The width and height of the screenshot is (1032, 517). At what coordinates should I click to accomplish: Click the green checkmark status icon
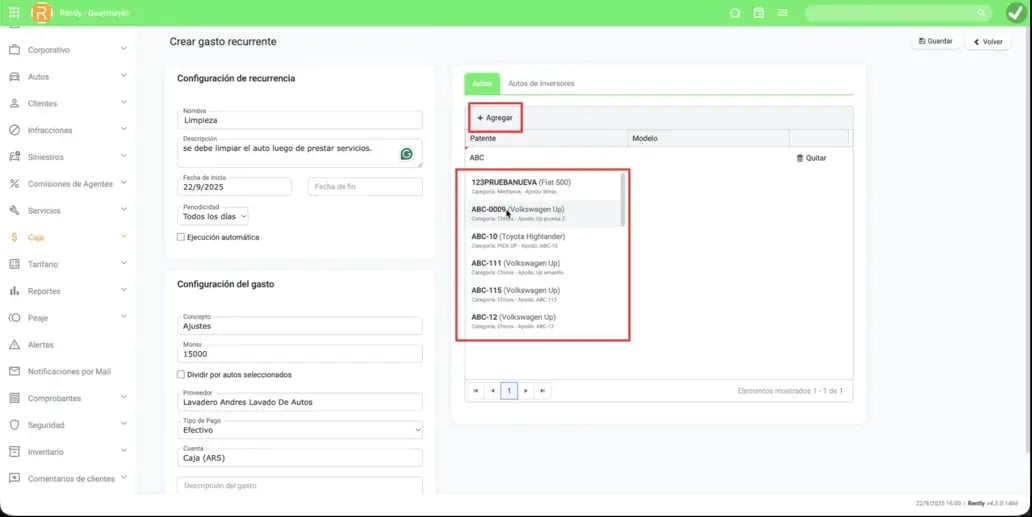1015,13
